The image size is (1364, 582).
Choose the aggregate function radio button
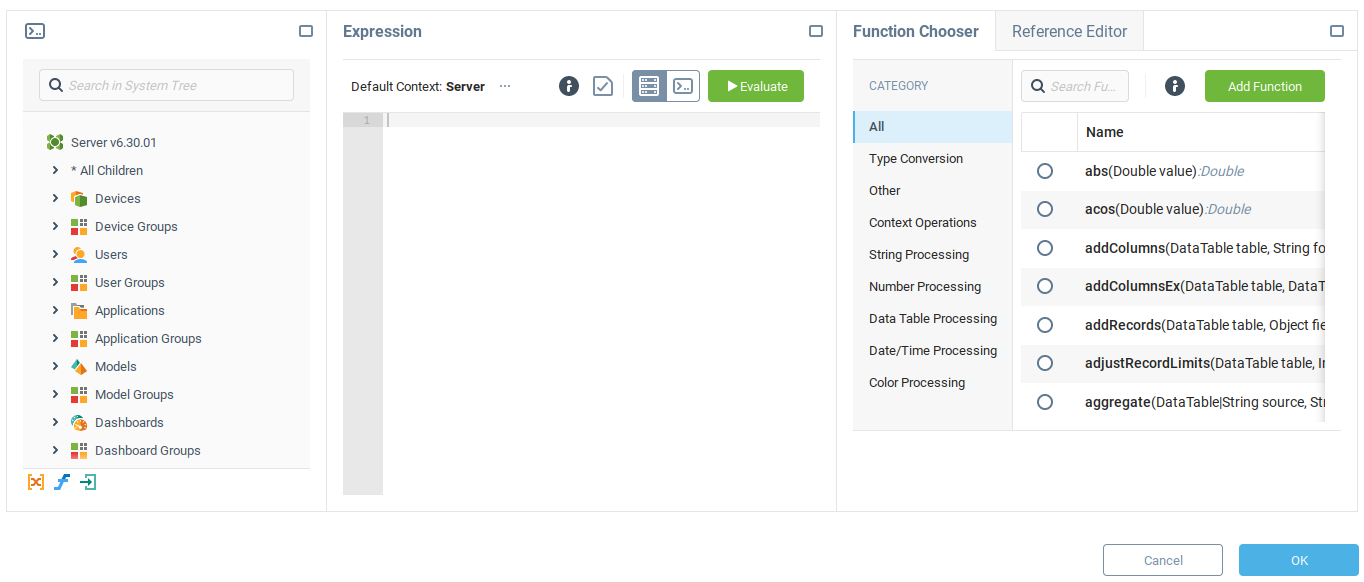coord(1045,402)
